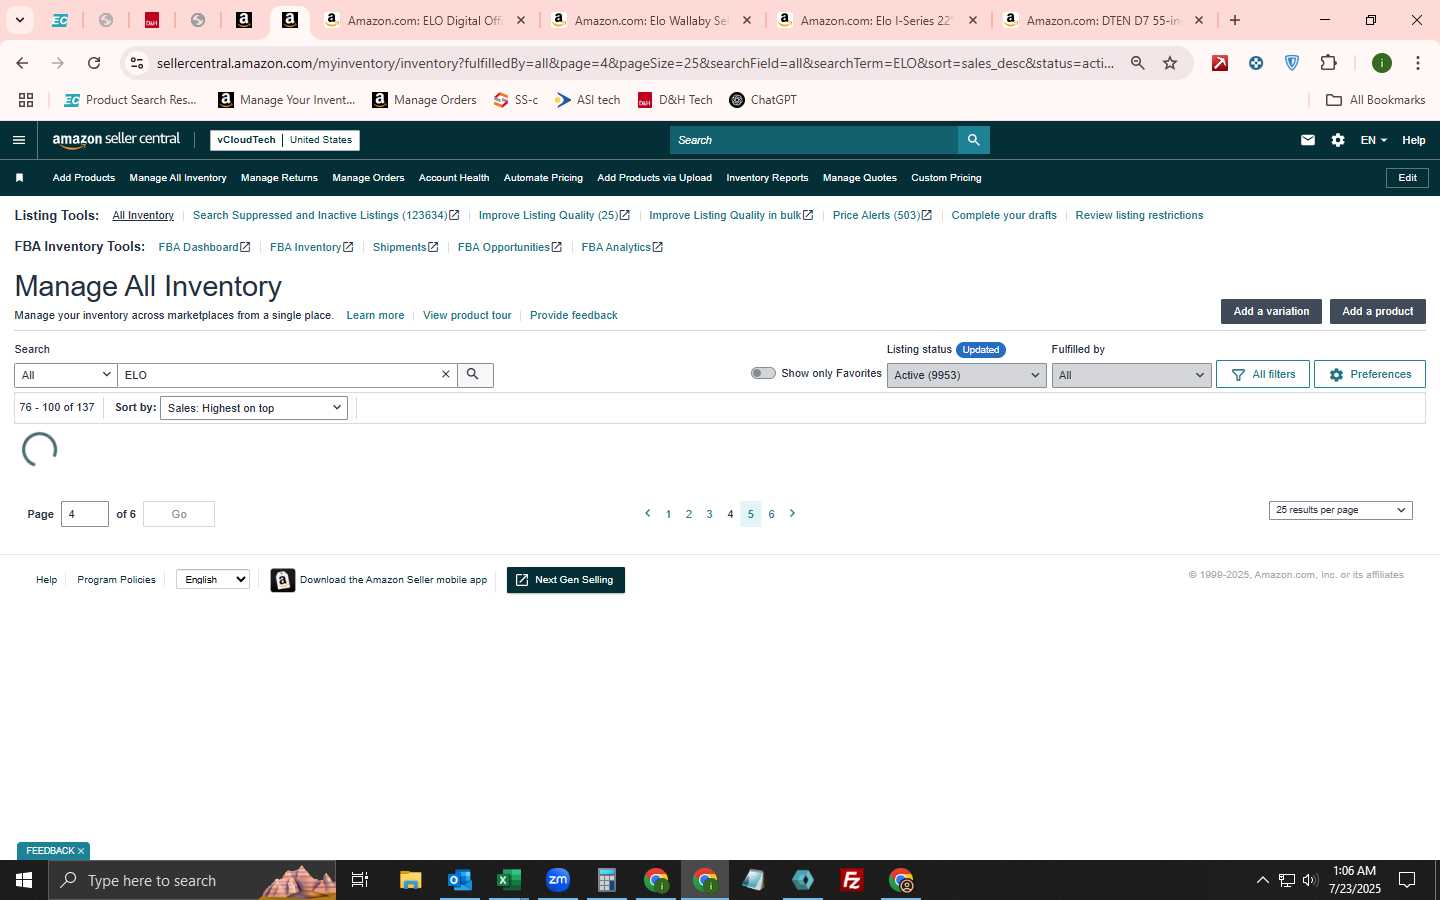The height and width of the screenshot is (900, 1440).
Task: Open Manage Orders menu item
Action: coord(368,178)
